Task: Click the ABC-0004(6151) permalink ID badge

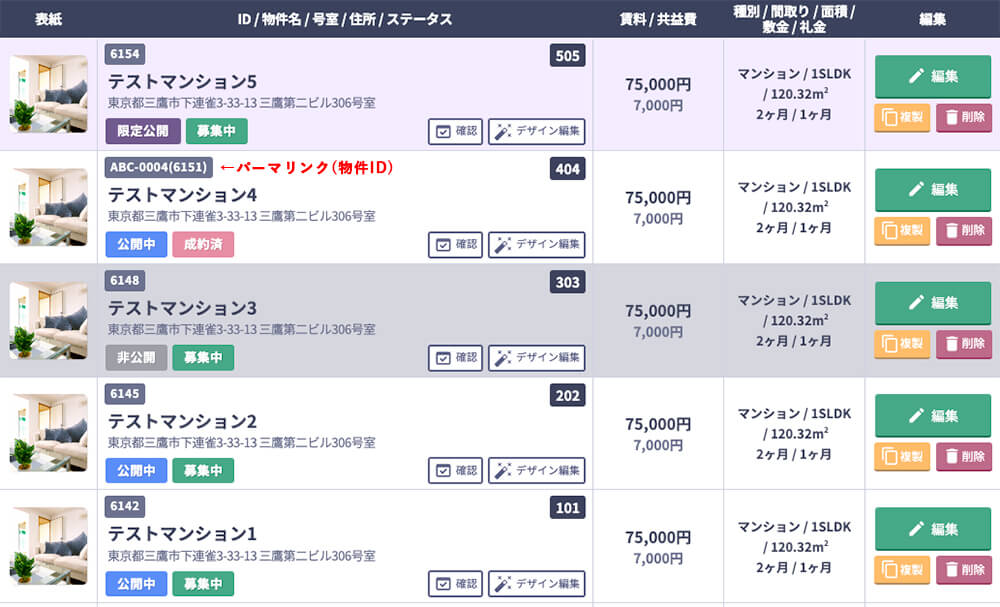Action: click(158, 168)
